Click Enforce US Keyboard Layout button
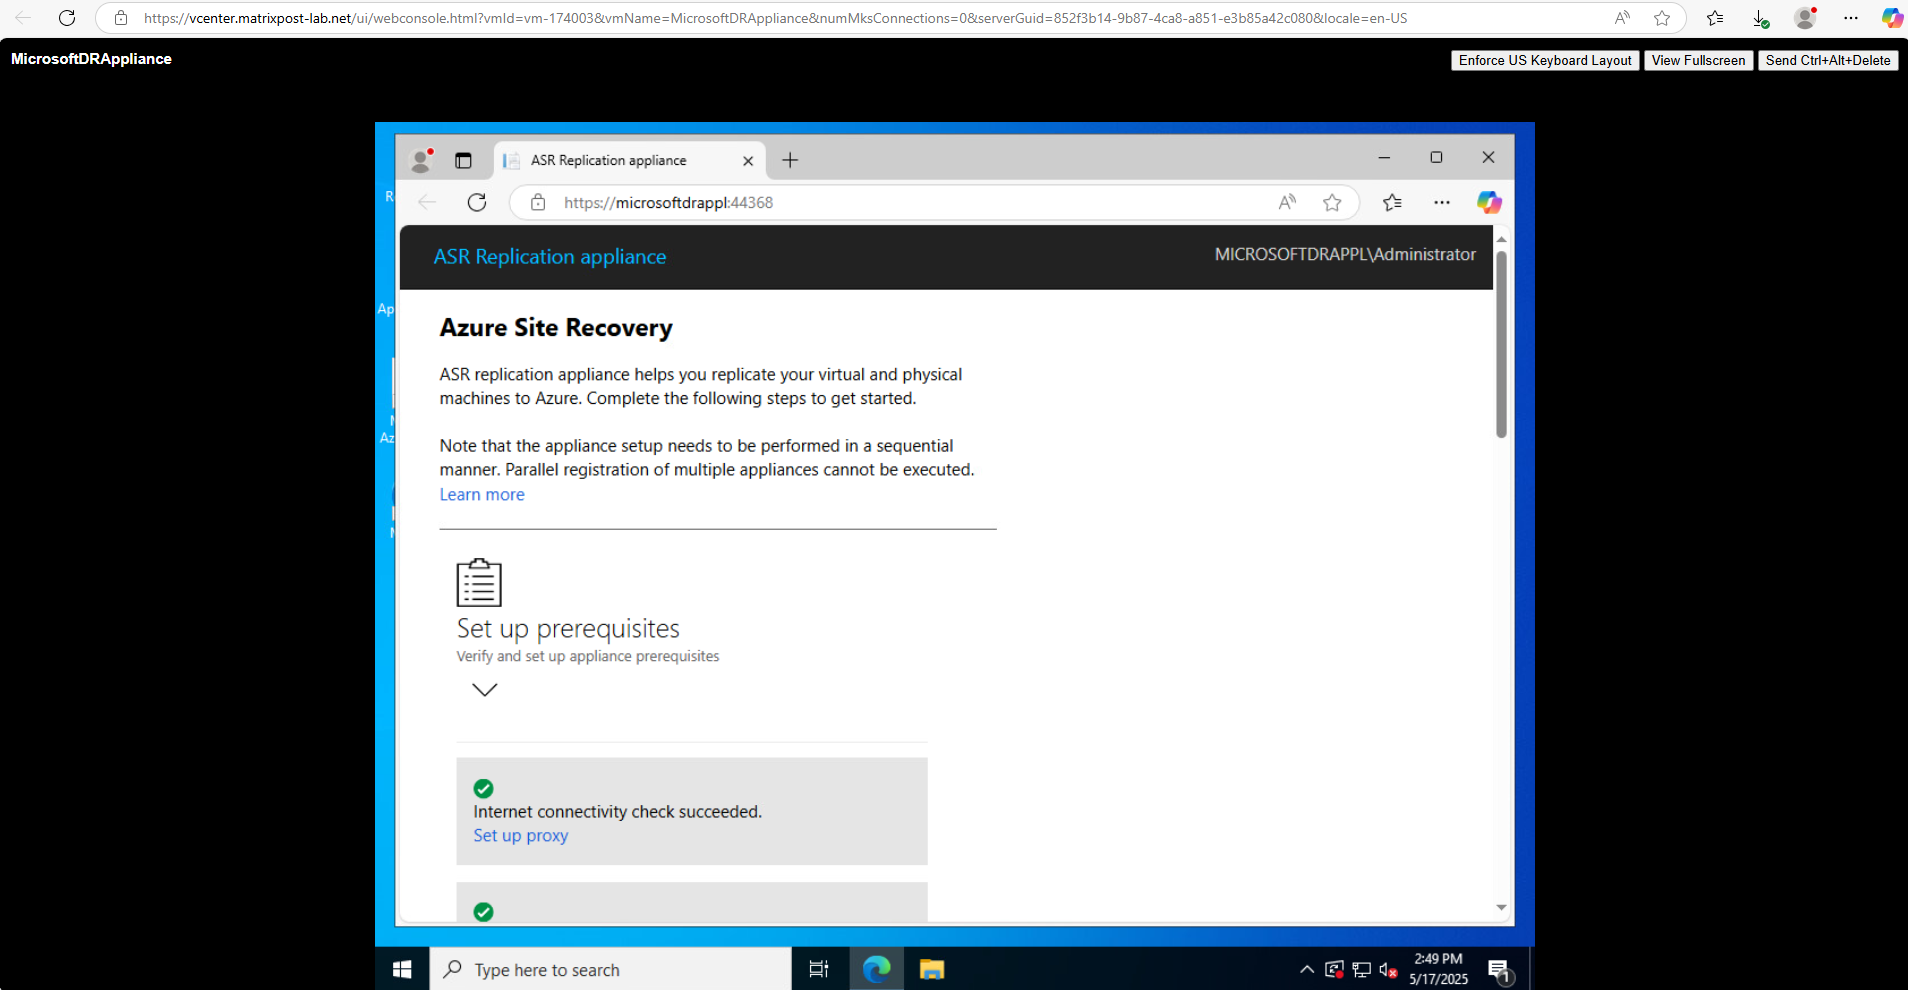The width and height of the screenshot is (1908, 990). (x=1545, y=60)
